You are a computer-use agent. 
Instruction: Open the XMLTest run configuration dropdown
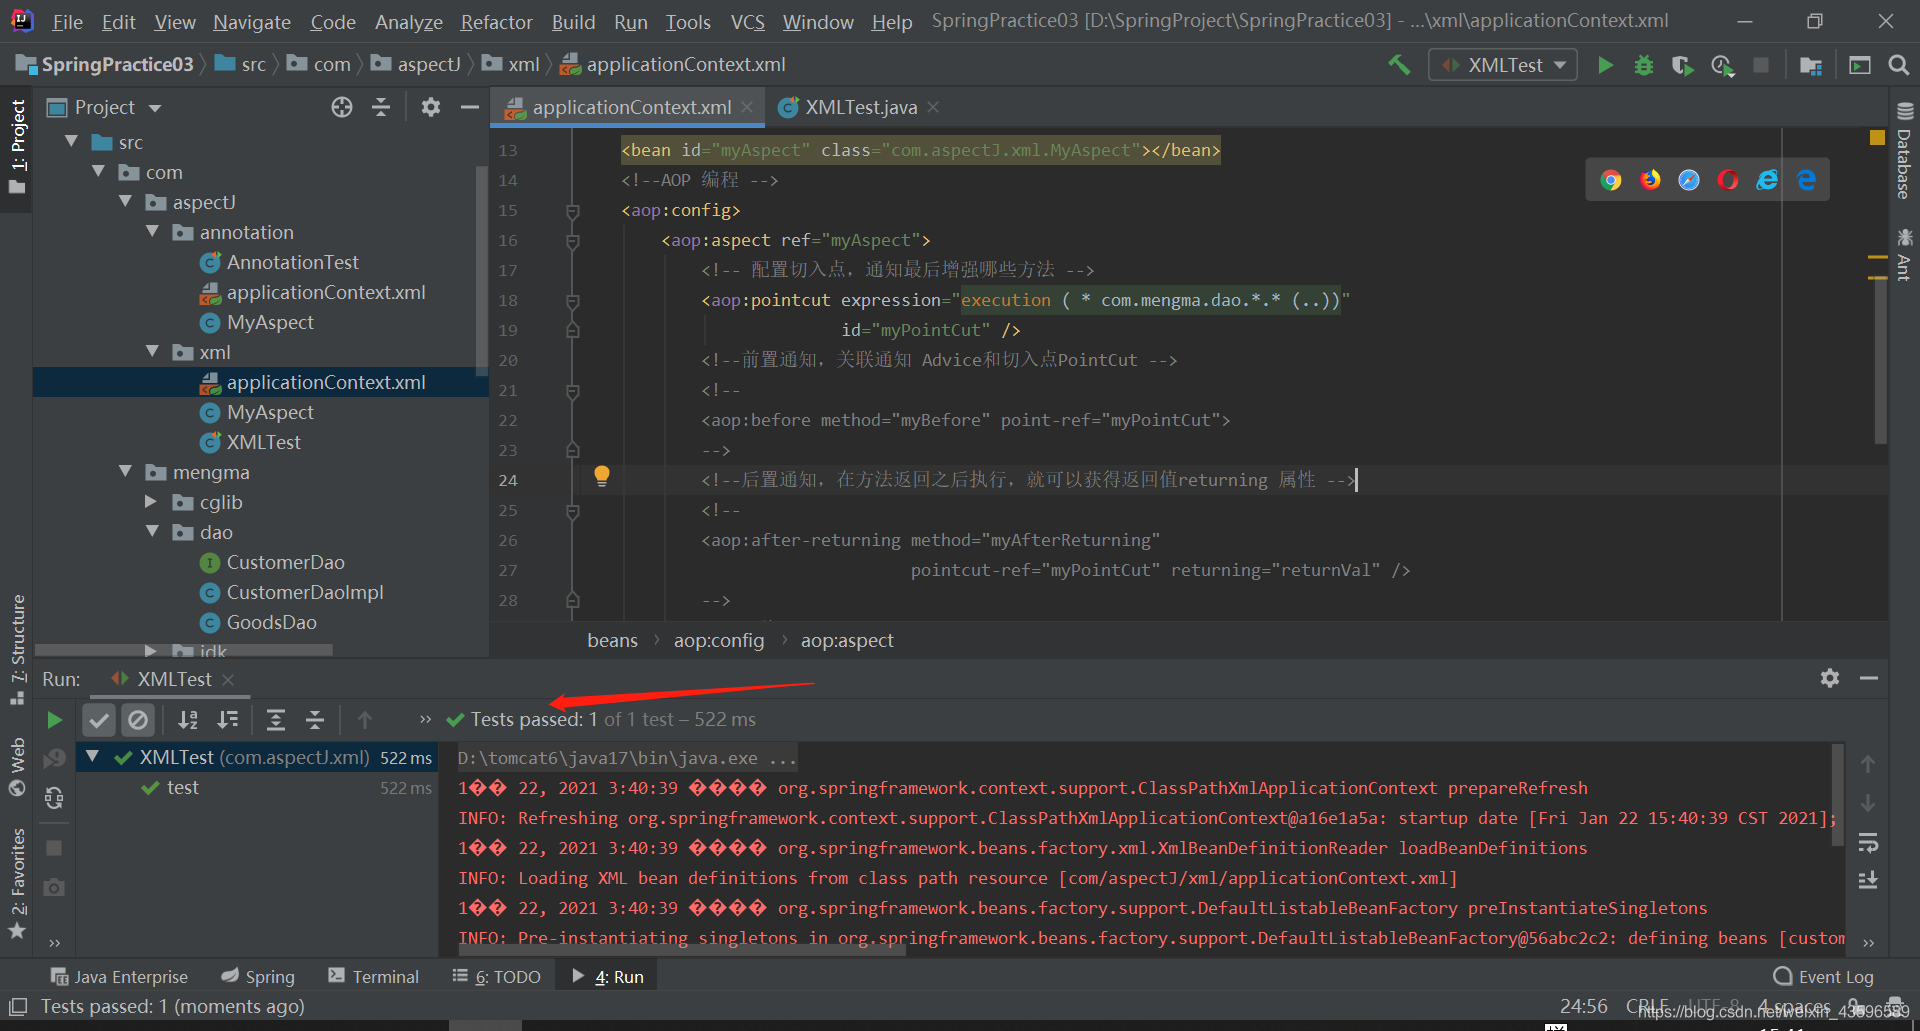click(1503, 65)
